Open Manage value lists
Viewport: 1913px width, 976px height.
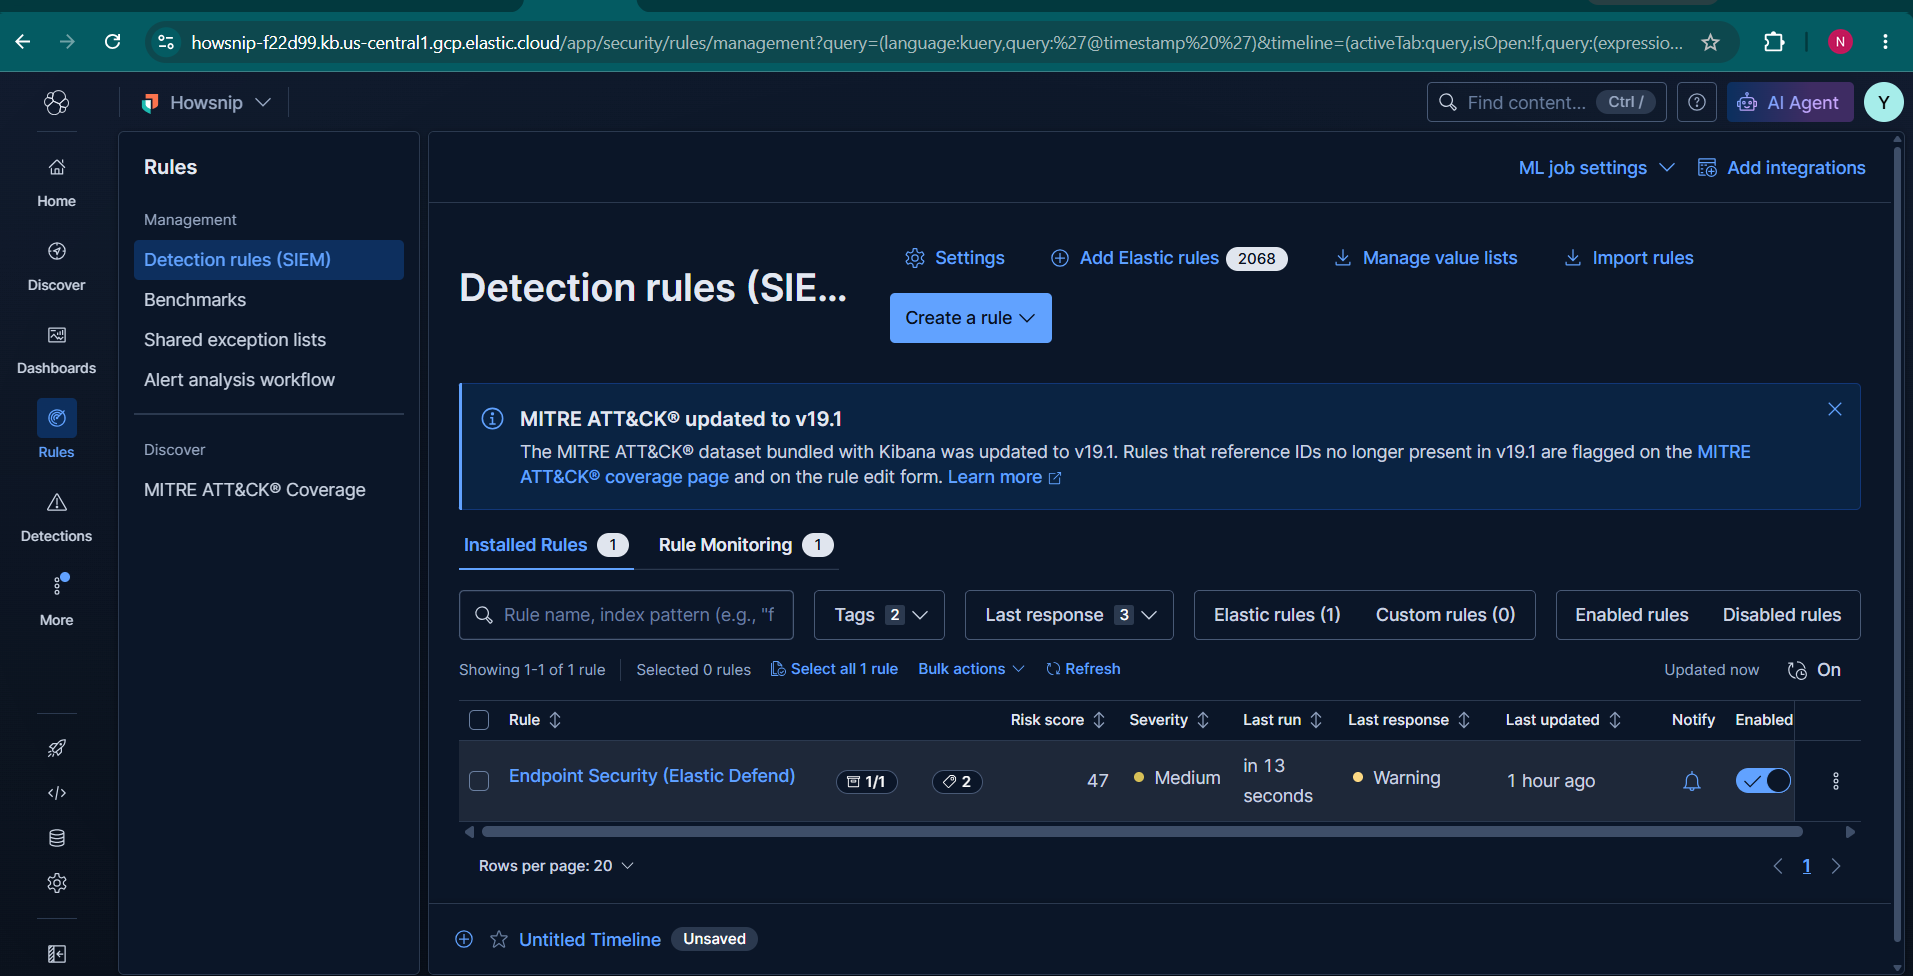coord(1426,258)
